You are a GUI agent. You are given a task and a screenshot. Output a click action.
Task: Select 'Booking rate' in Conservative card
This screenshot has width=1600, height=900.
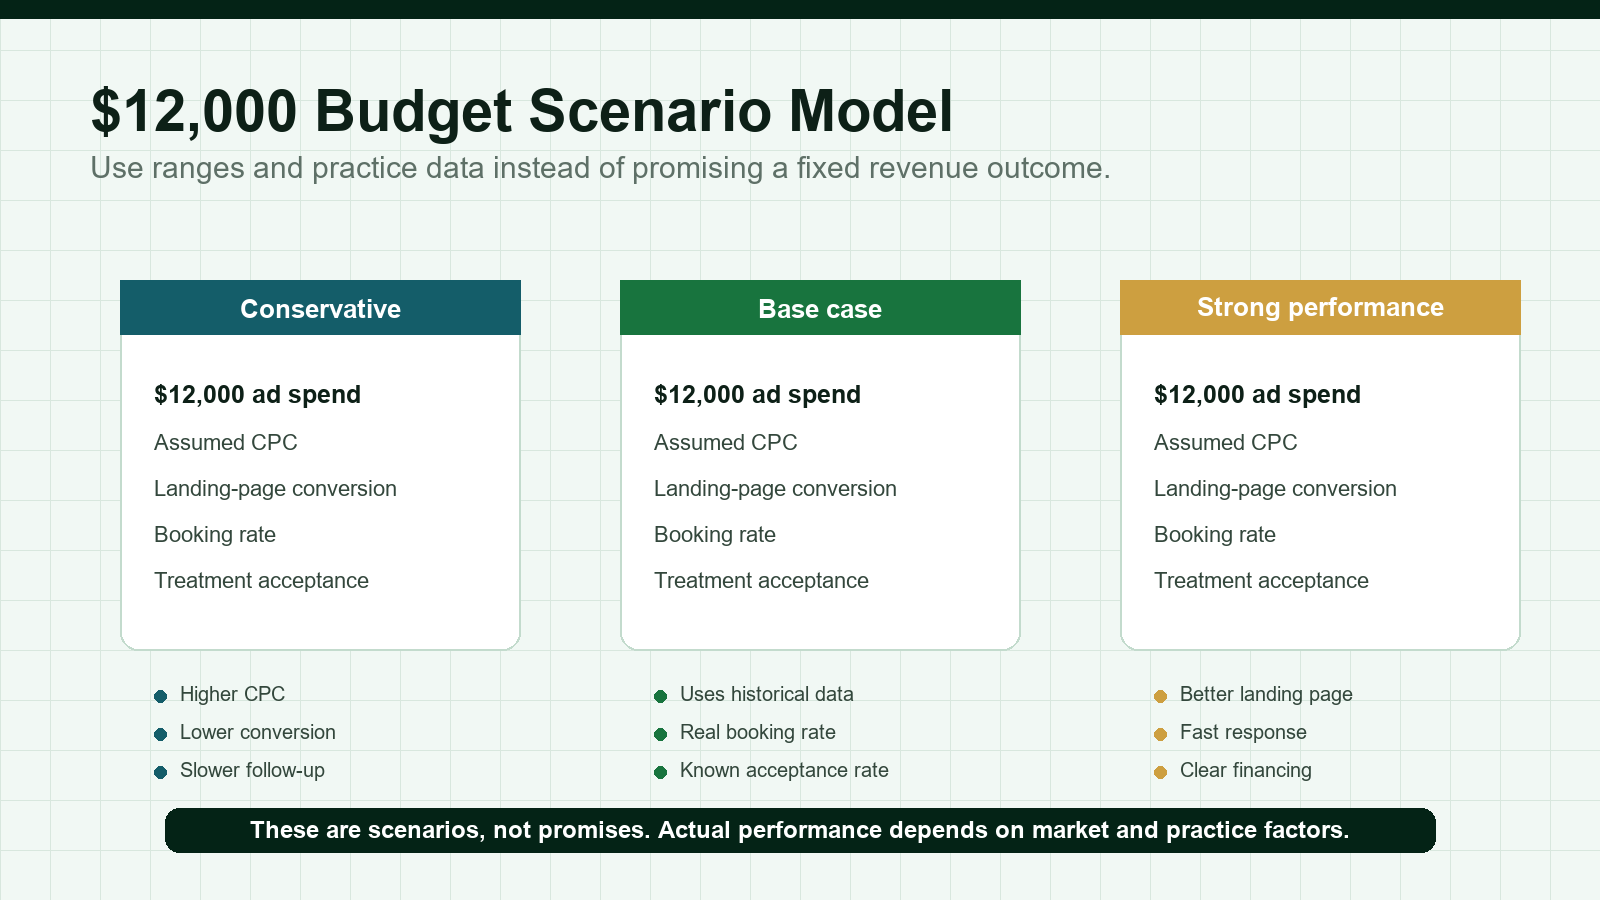215,534
